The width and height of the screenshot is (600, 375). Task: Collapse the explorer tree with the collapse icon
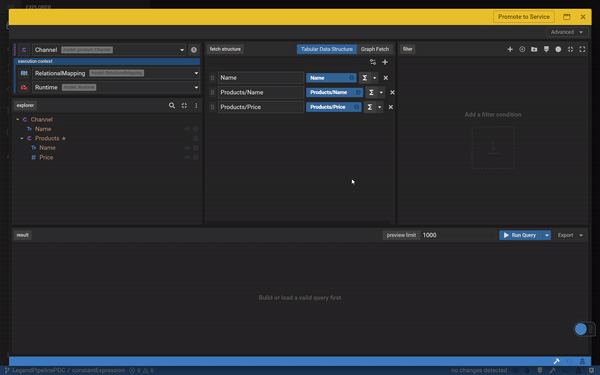tap(184, 105)
